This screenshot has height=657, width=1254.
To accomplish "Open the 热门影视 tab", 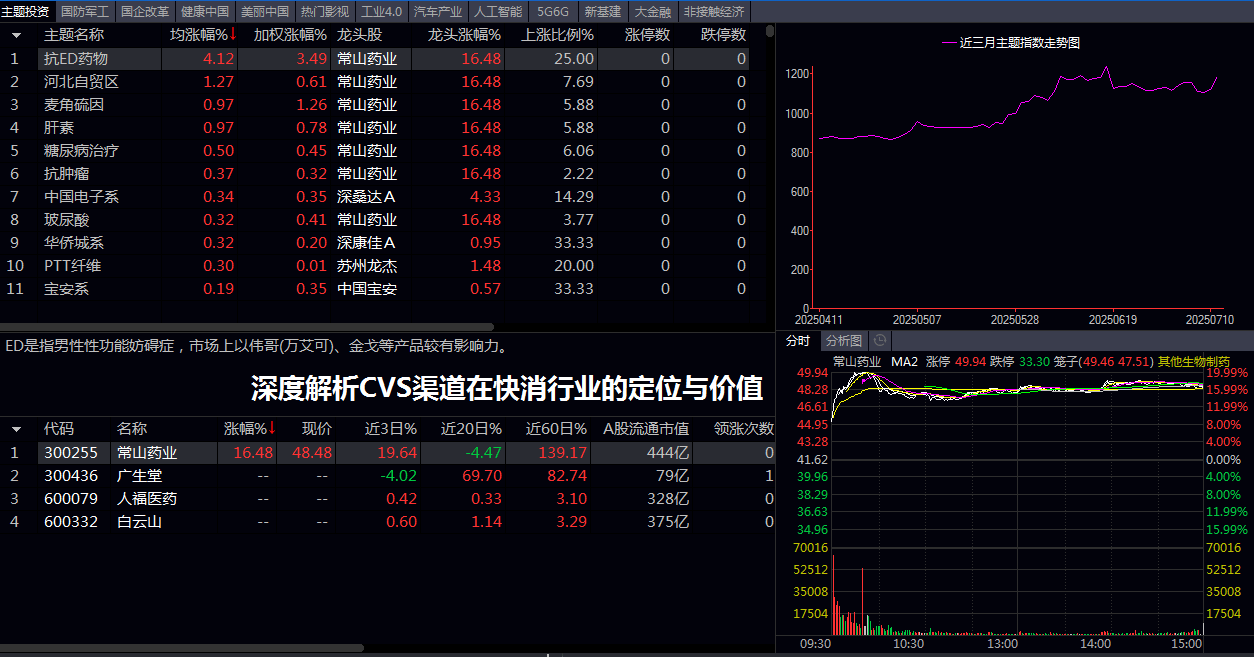I will click(325, 12).
